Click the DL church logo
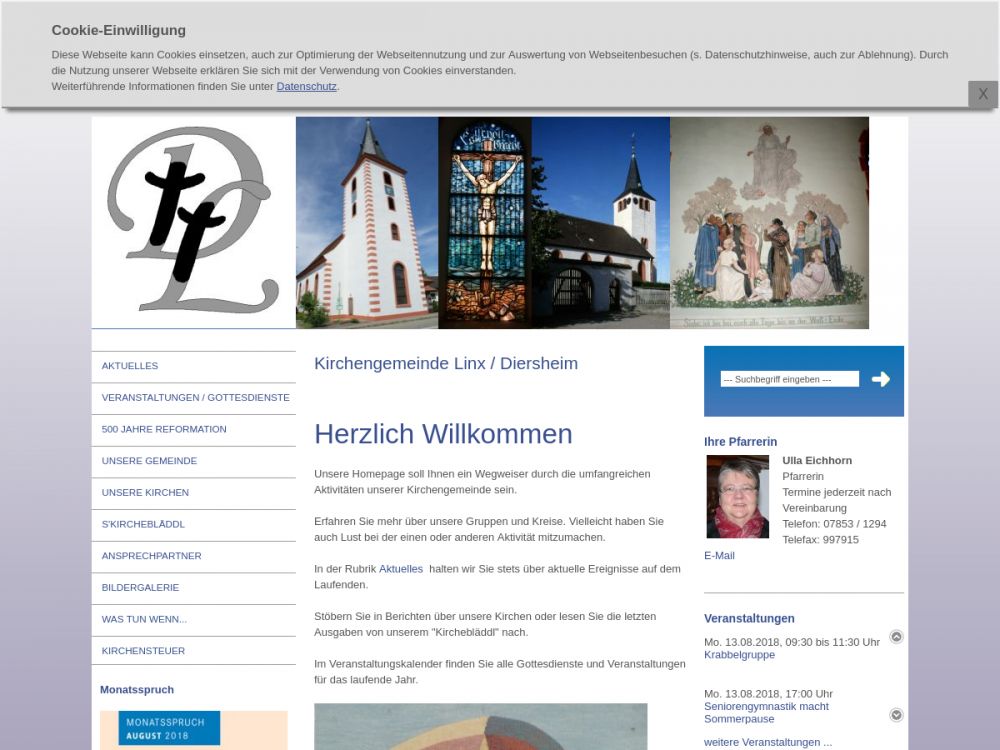Image resolution: width=1000 pixels, height=750 pixels. point(192,220)
